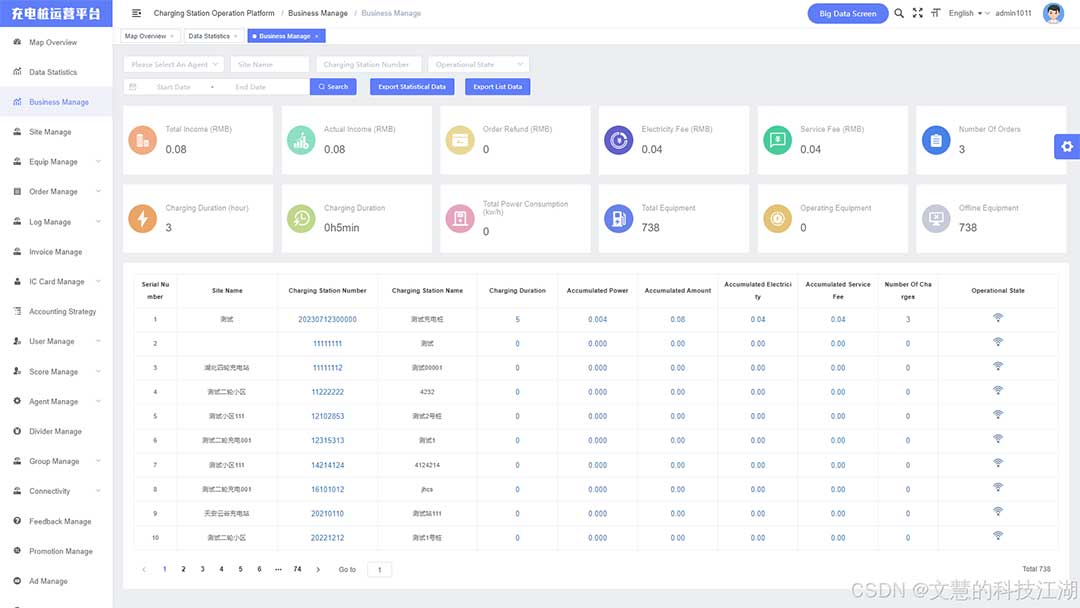Open Ad Manage in the sidebar
1080x608 pixels.
pyautogui.click(x=56, y=581)
